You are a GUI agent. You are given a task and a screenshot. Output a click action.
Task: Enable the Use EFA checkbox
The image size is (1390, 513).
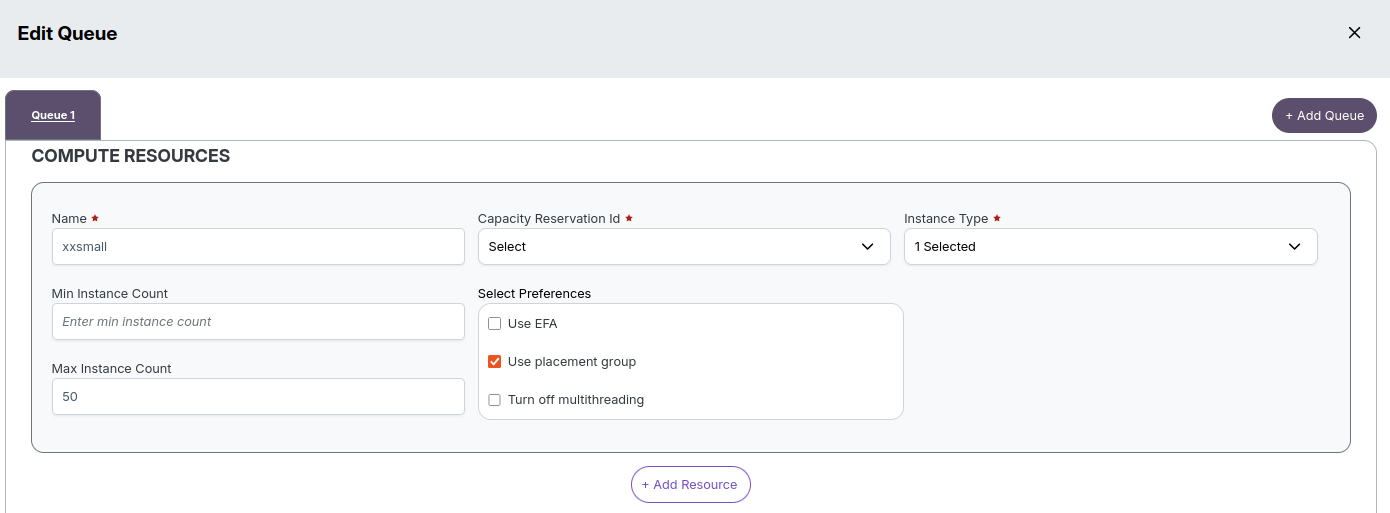494,324
